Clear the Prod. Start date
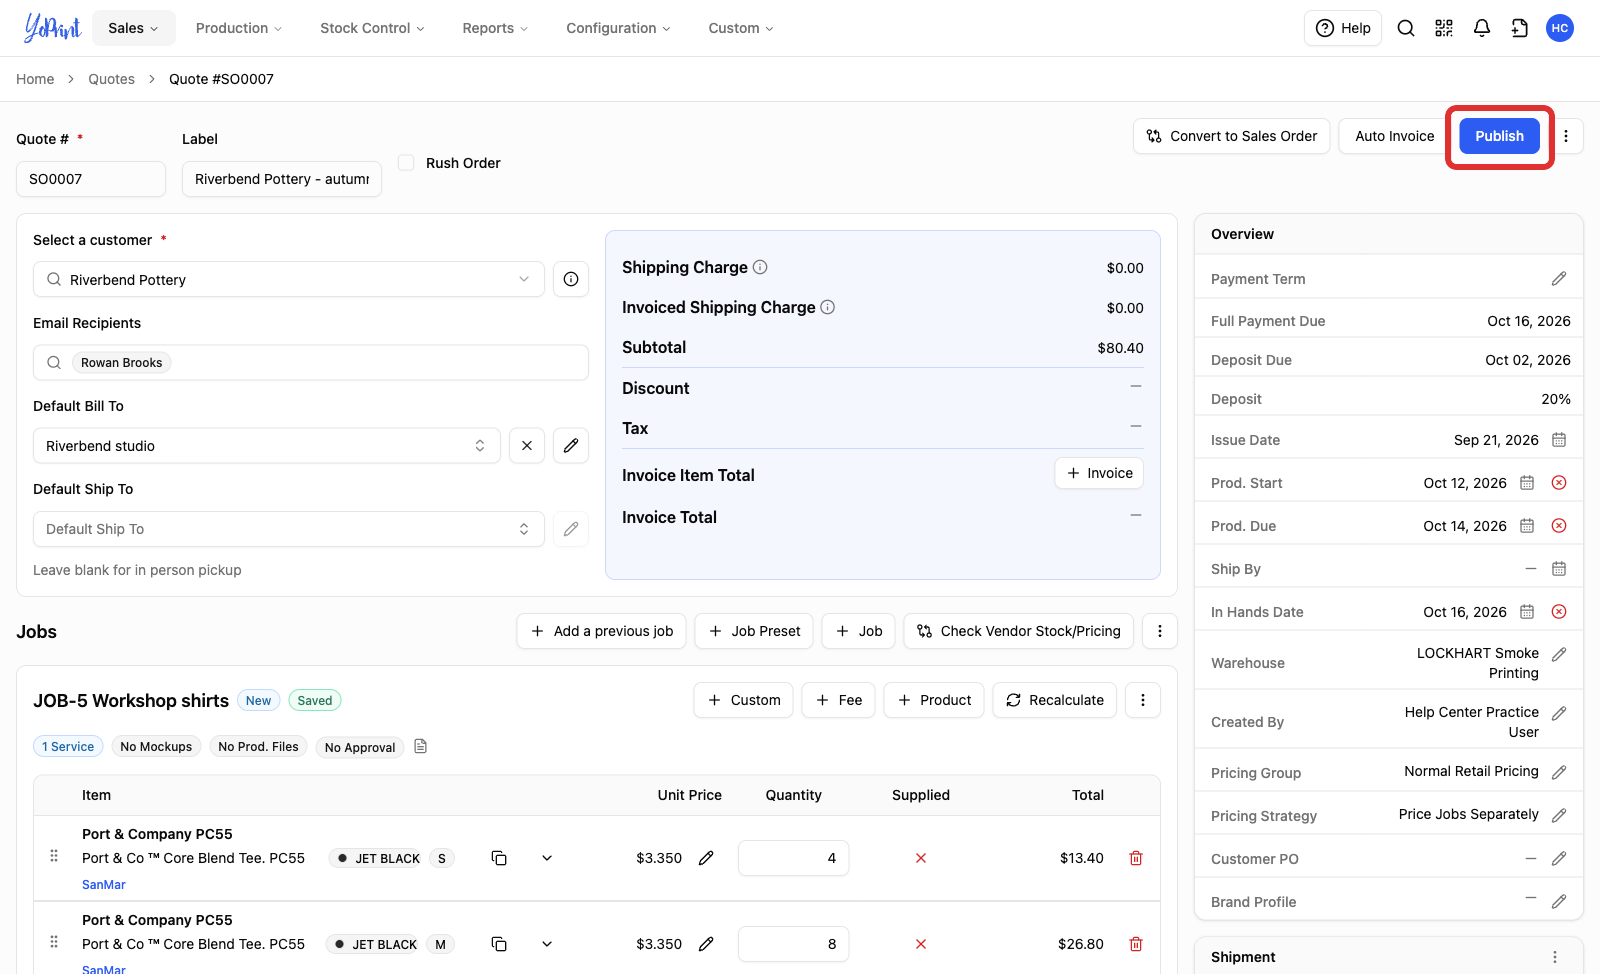This screenshot has height=974, width=1600. click(1559, 483)
